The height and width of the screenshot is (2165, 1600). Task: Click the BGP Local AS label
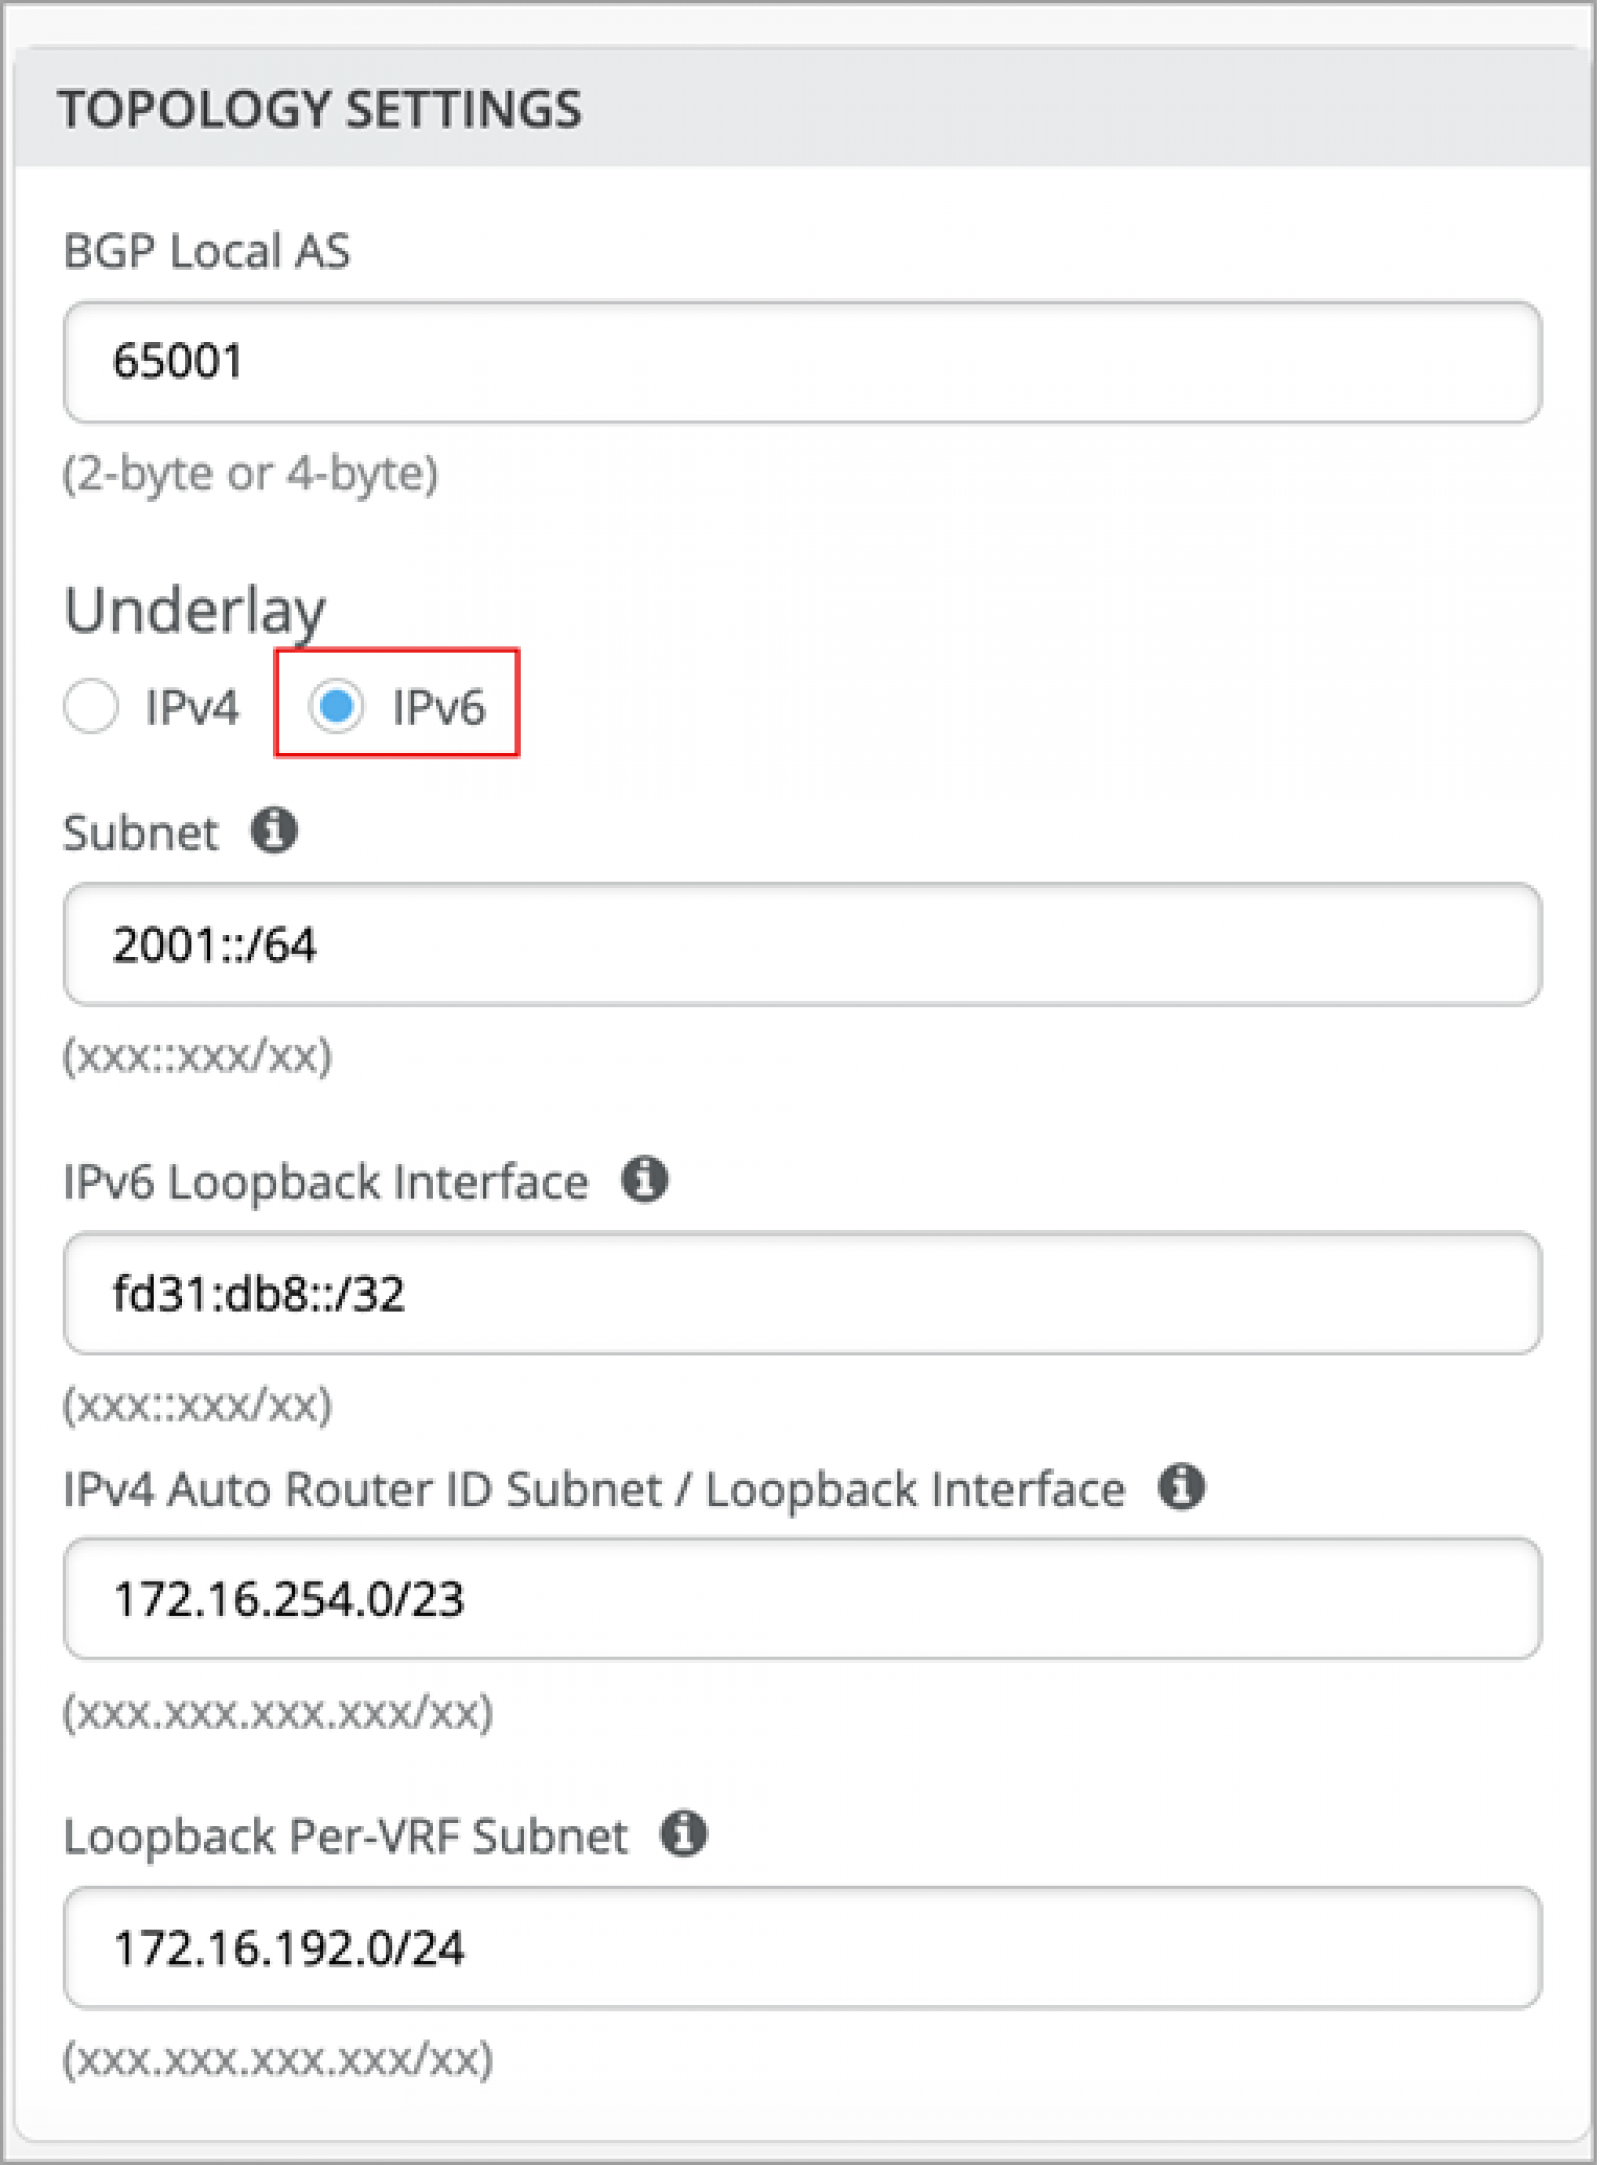[207, 251]
